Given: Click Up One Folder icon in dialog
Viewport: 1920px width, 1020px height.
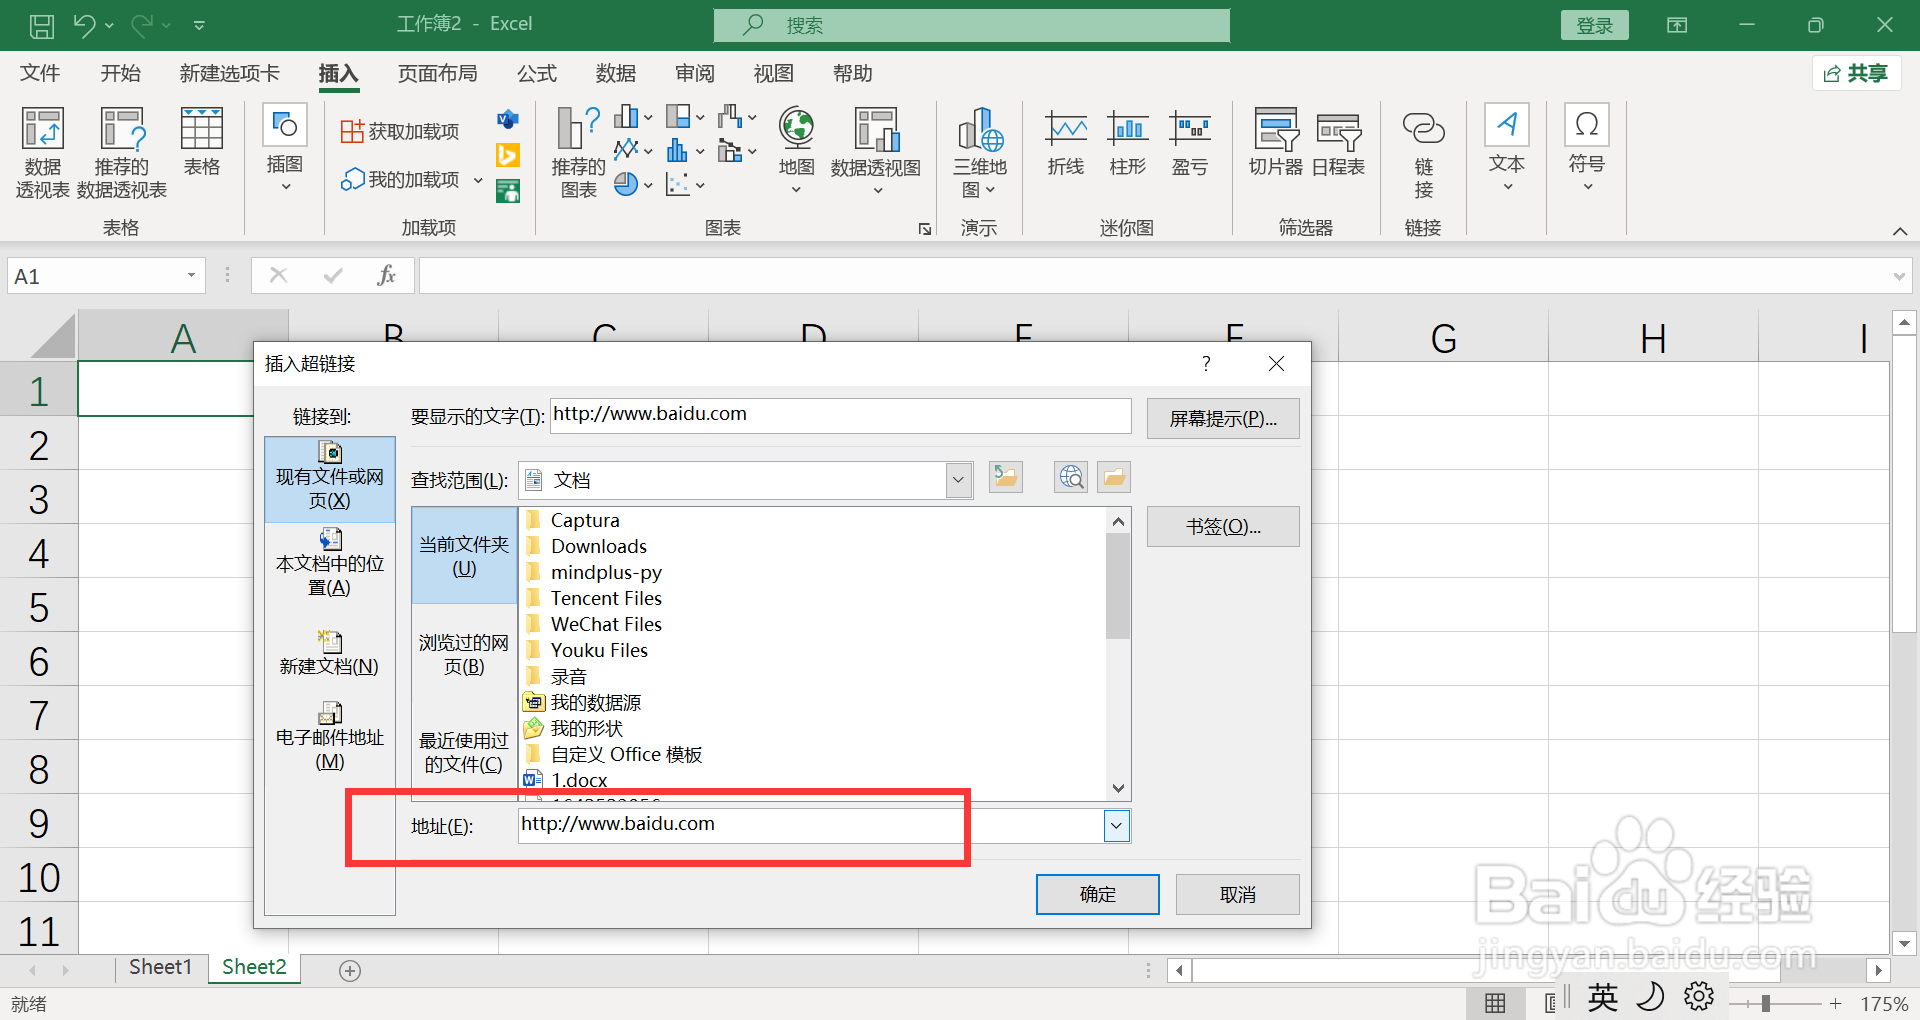Looking at the screenshot, I should (1006, 477).
